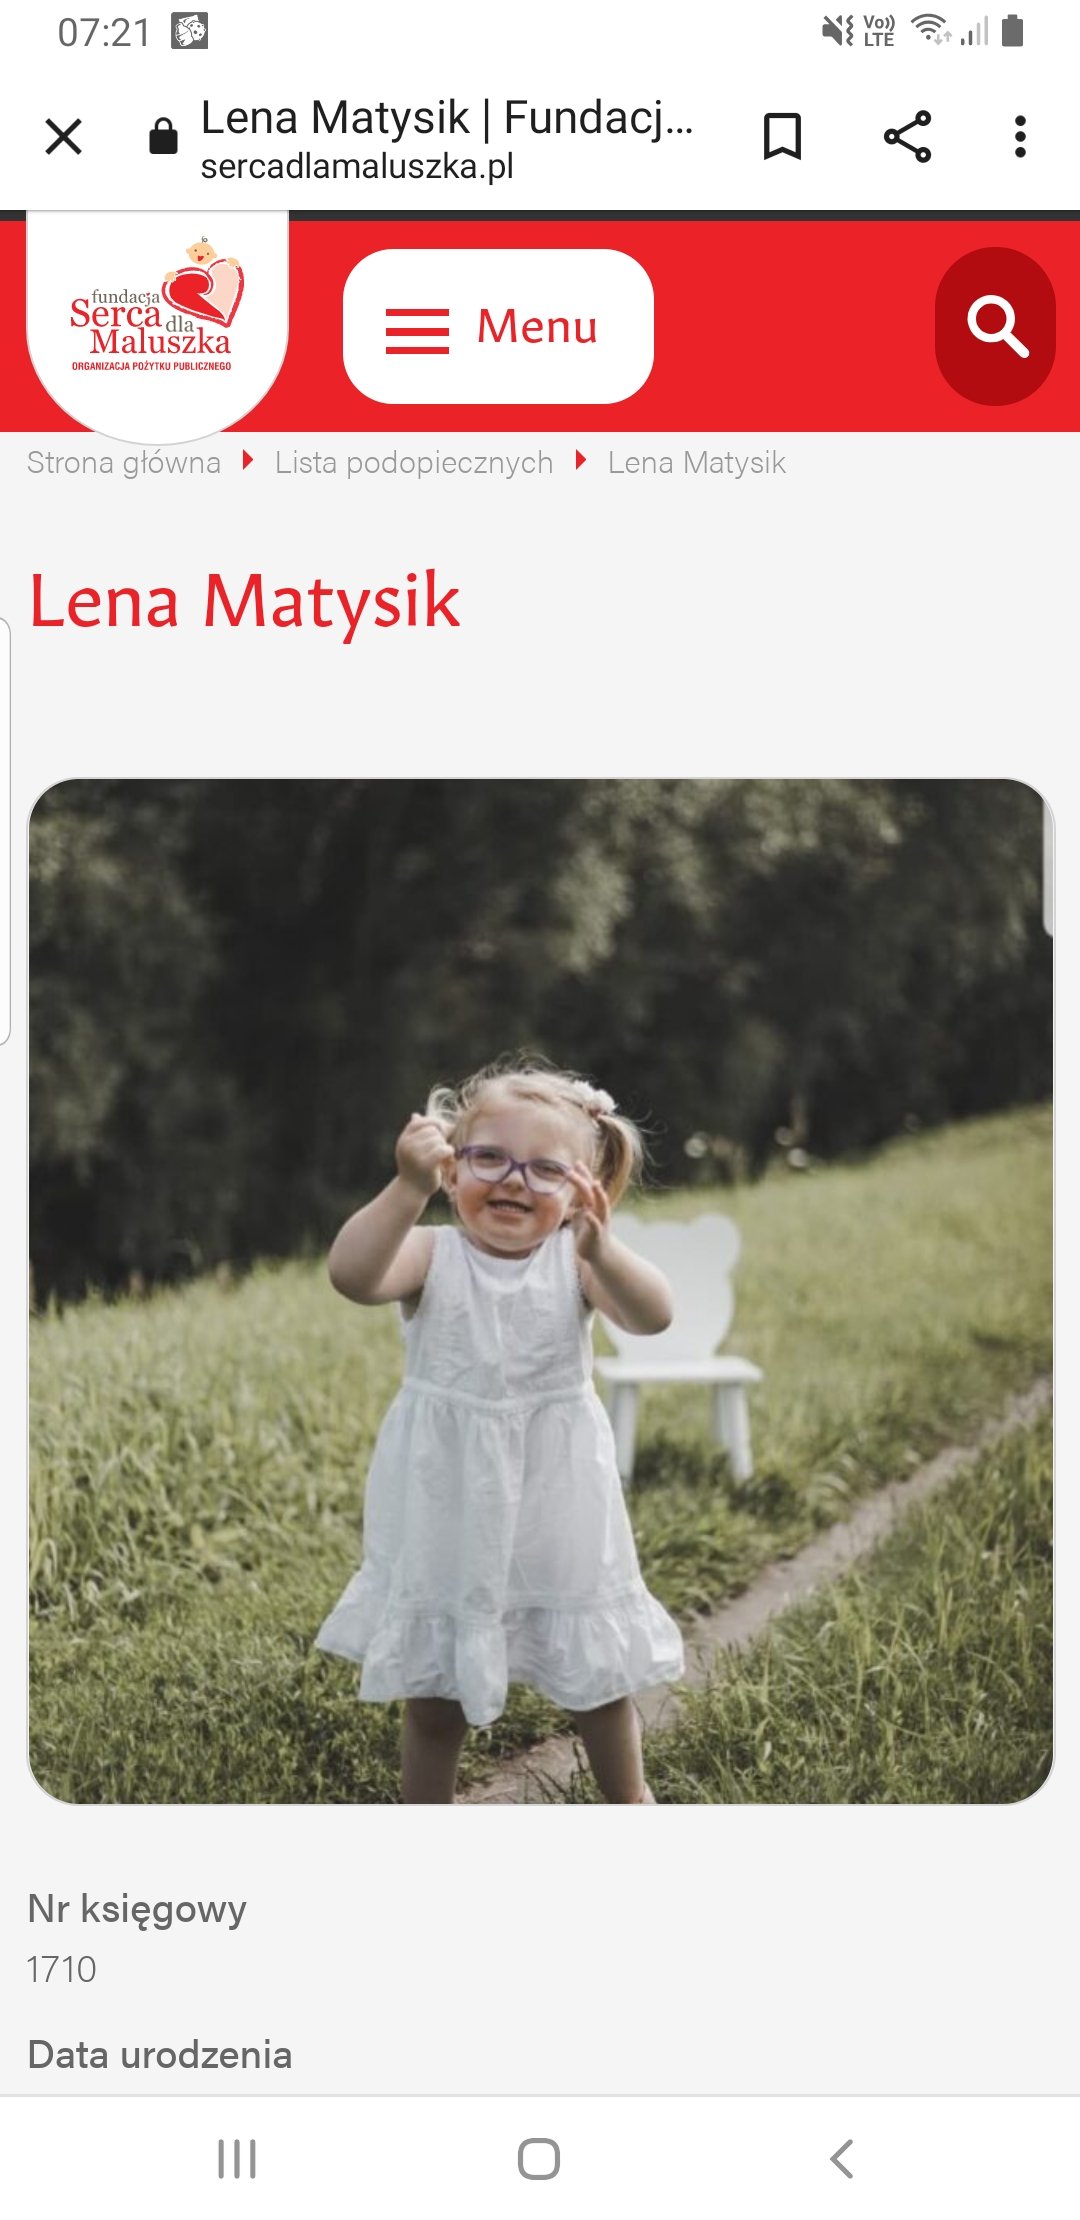Select the Lena Matysik breadcrumb
This screenshot has width=1080, height=2220.
697,463
